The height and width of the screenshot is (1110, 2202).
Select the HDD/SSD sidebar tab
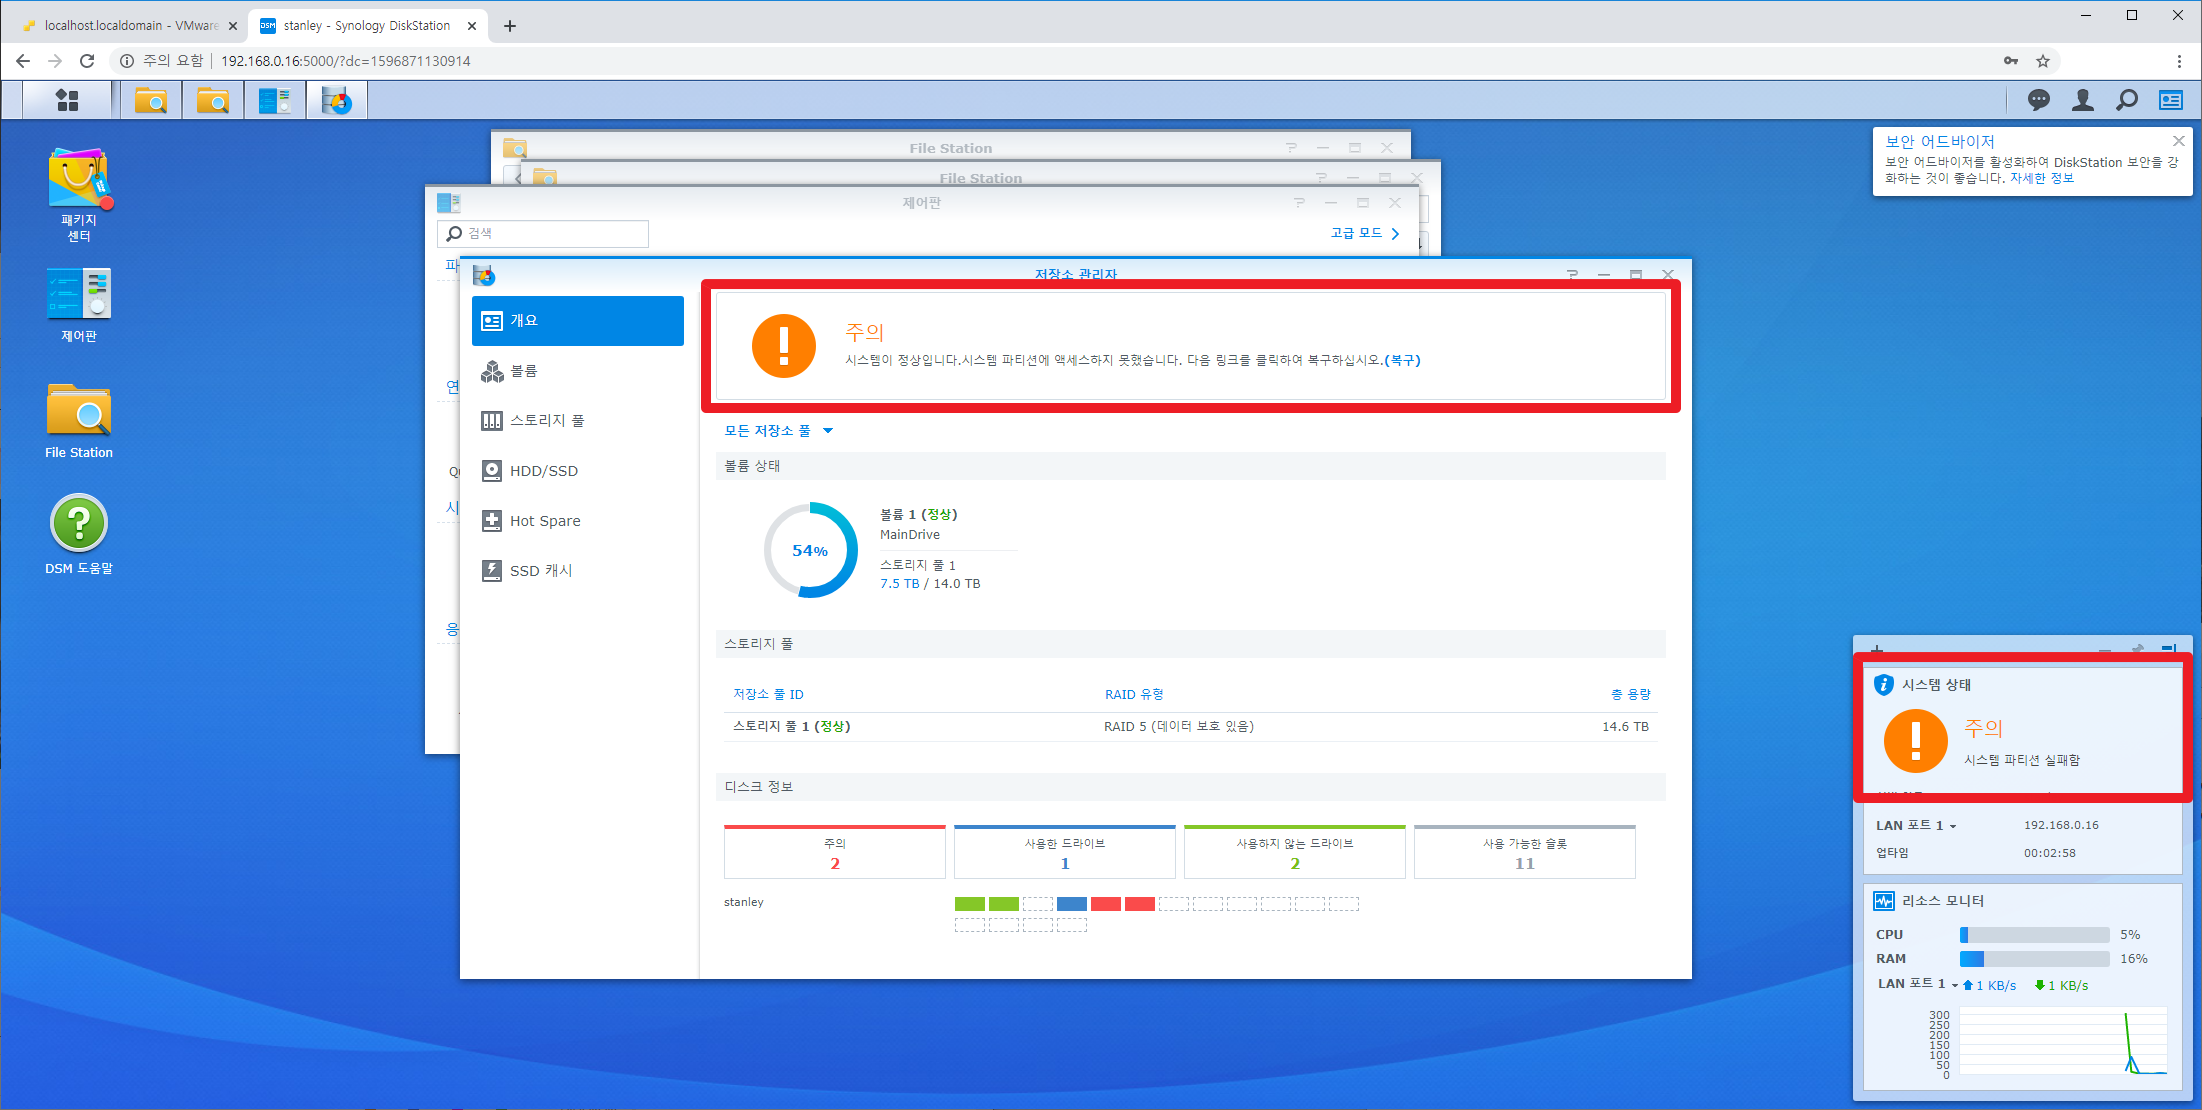click(x=543, y=471)
